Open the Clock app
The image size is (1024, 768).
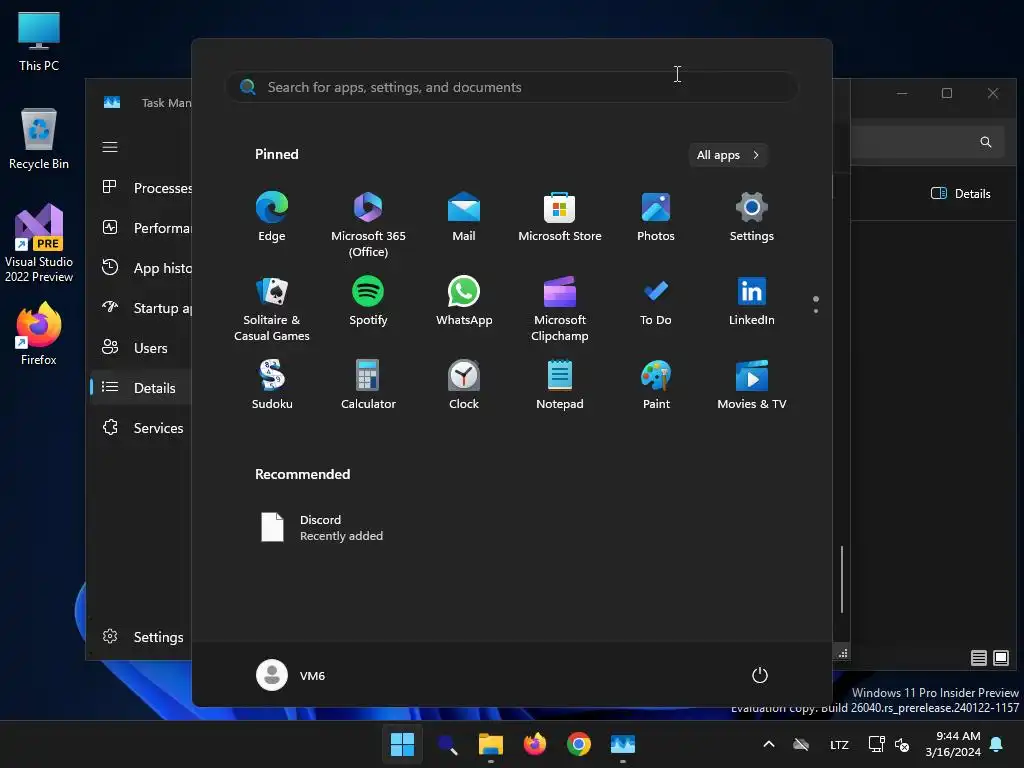click(464, 385)
